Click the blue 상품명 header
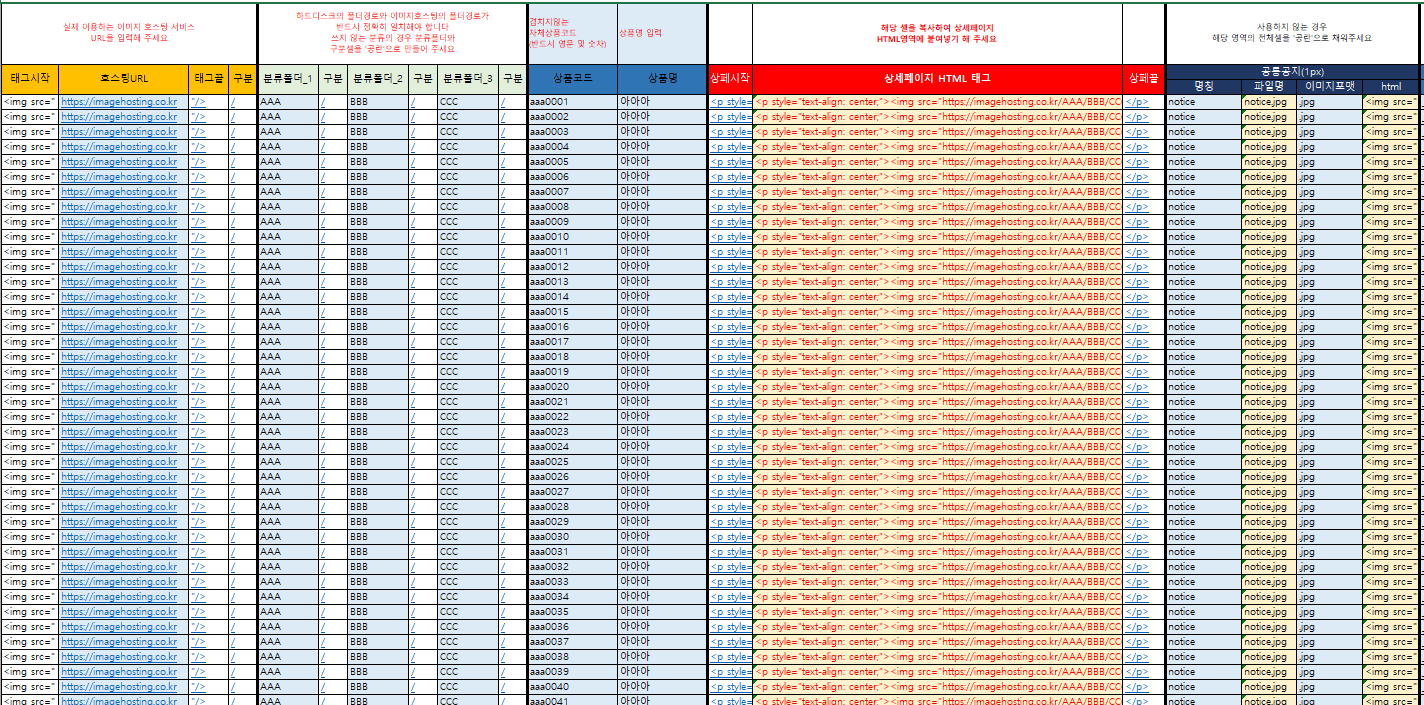 pyautogui.click(x=662, y=79)
